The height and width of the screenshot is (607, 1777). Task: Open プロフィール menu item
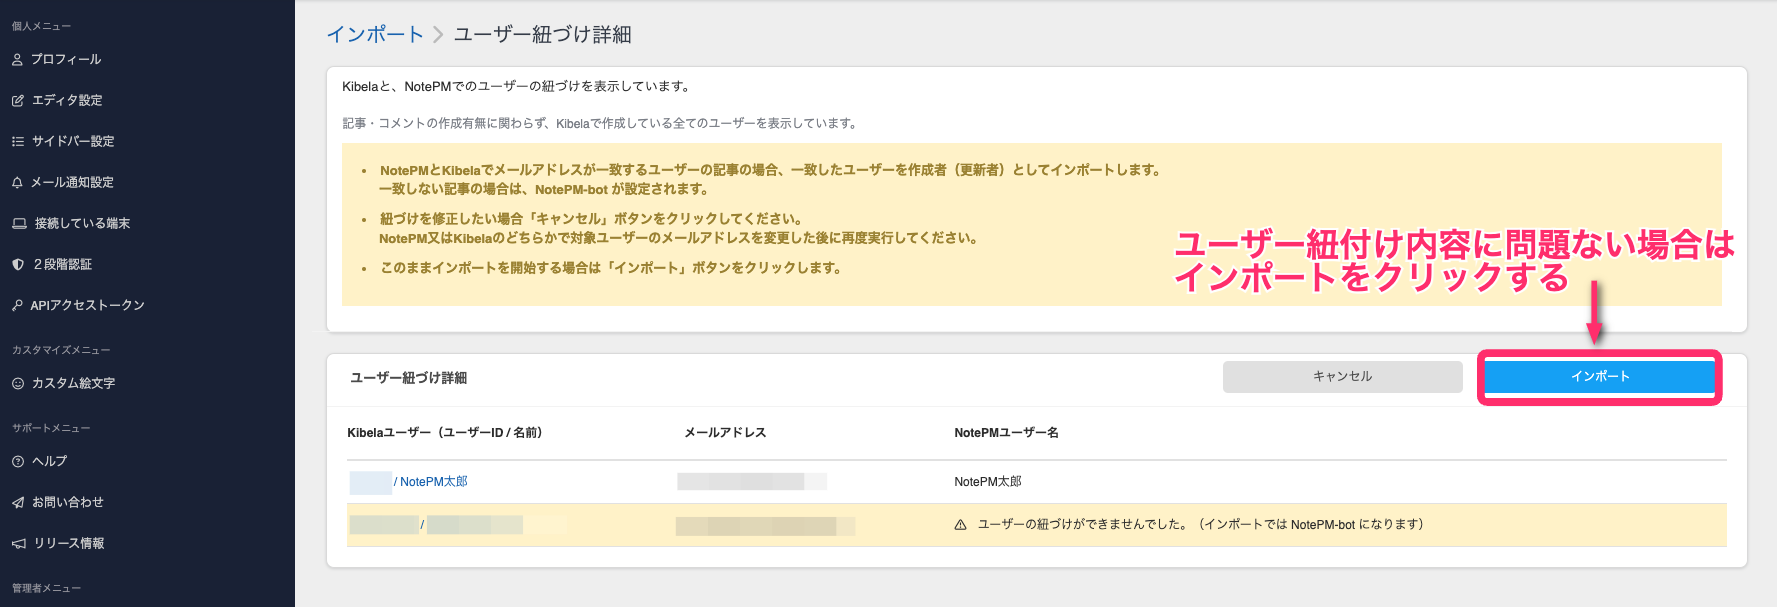point(66,60)
